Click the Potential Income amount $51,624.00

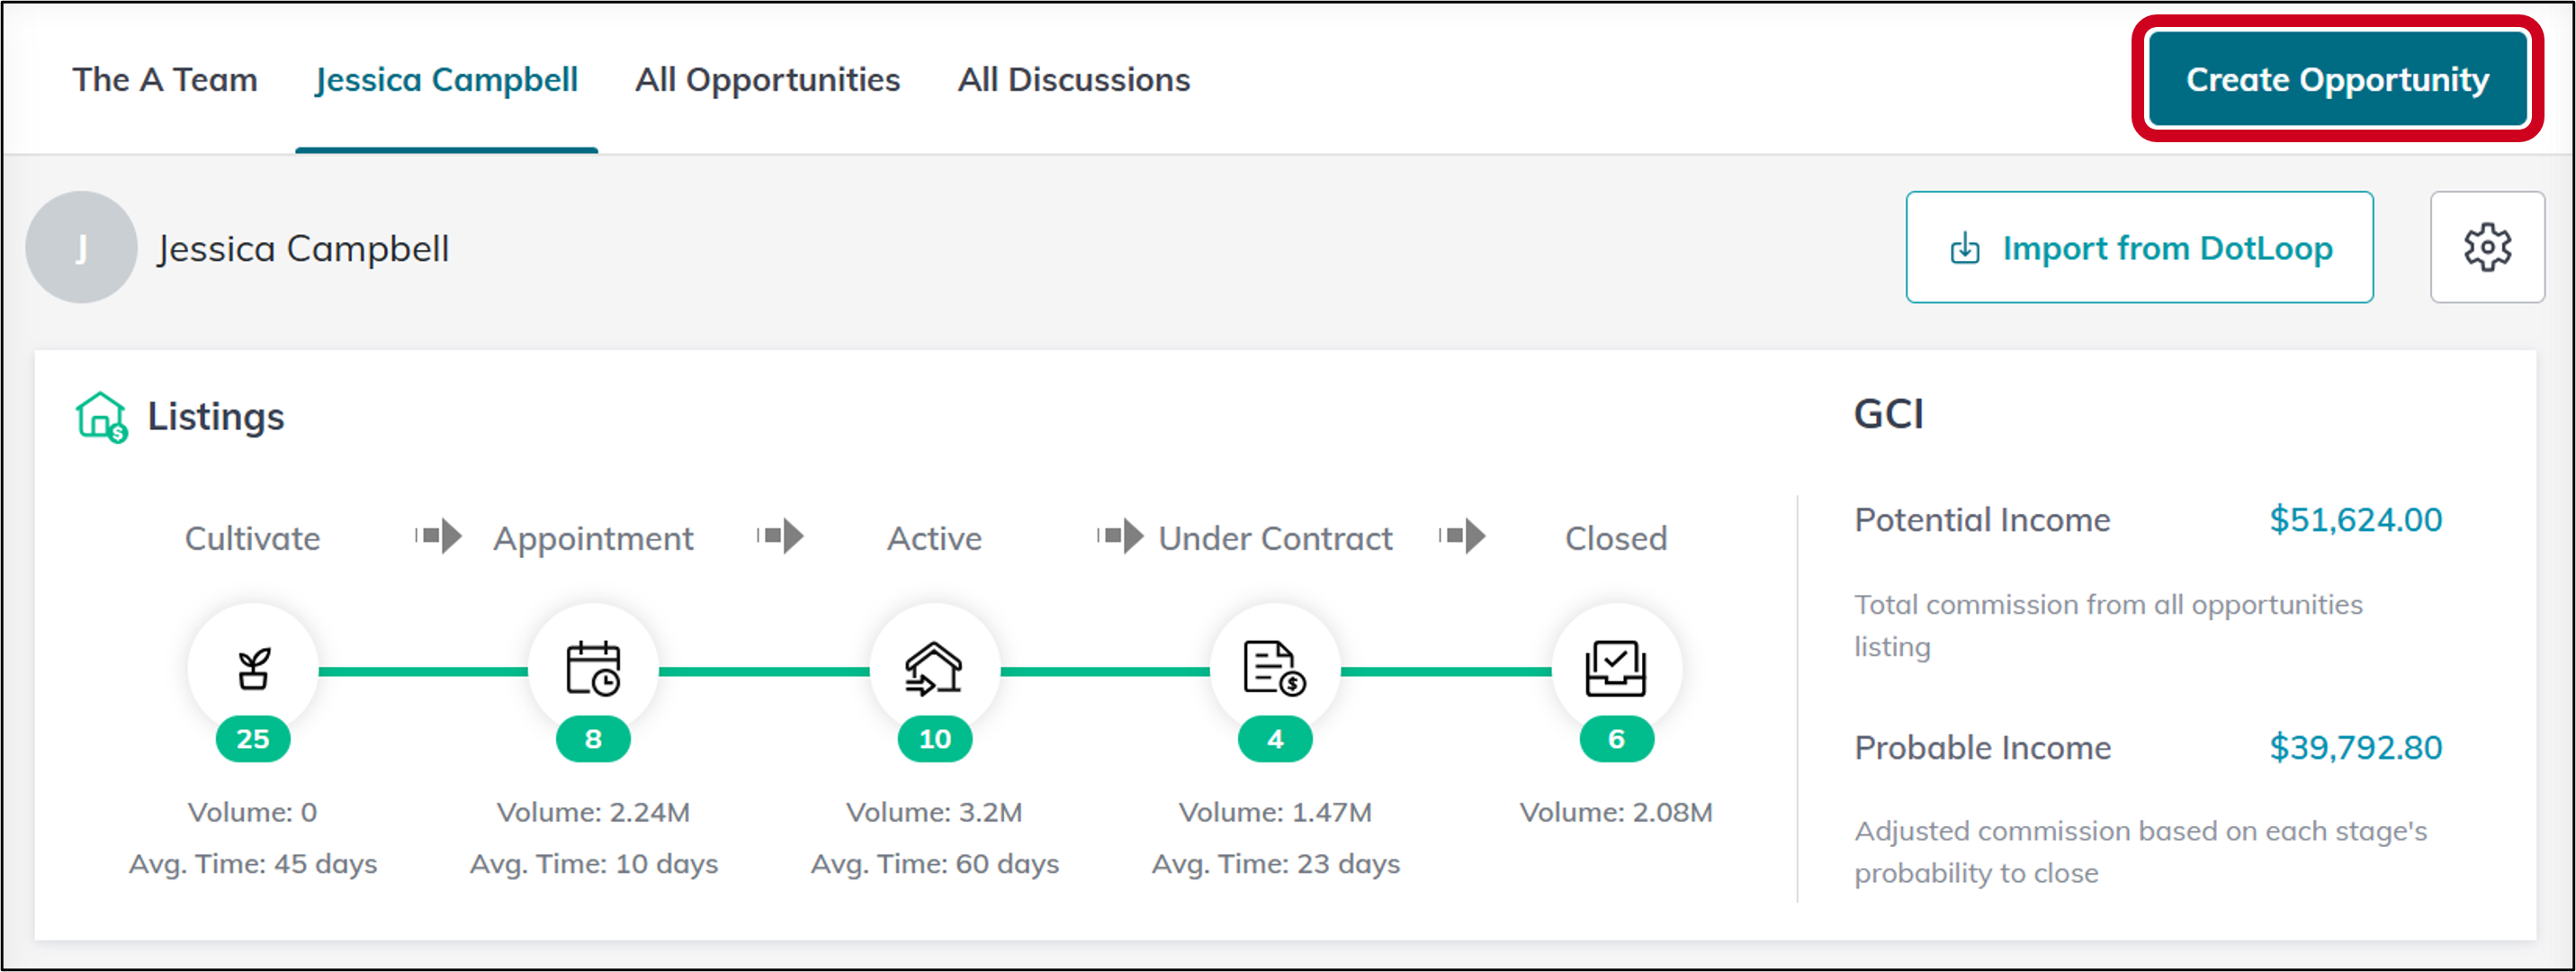(x=2354, y=520)
